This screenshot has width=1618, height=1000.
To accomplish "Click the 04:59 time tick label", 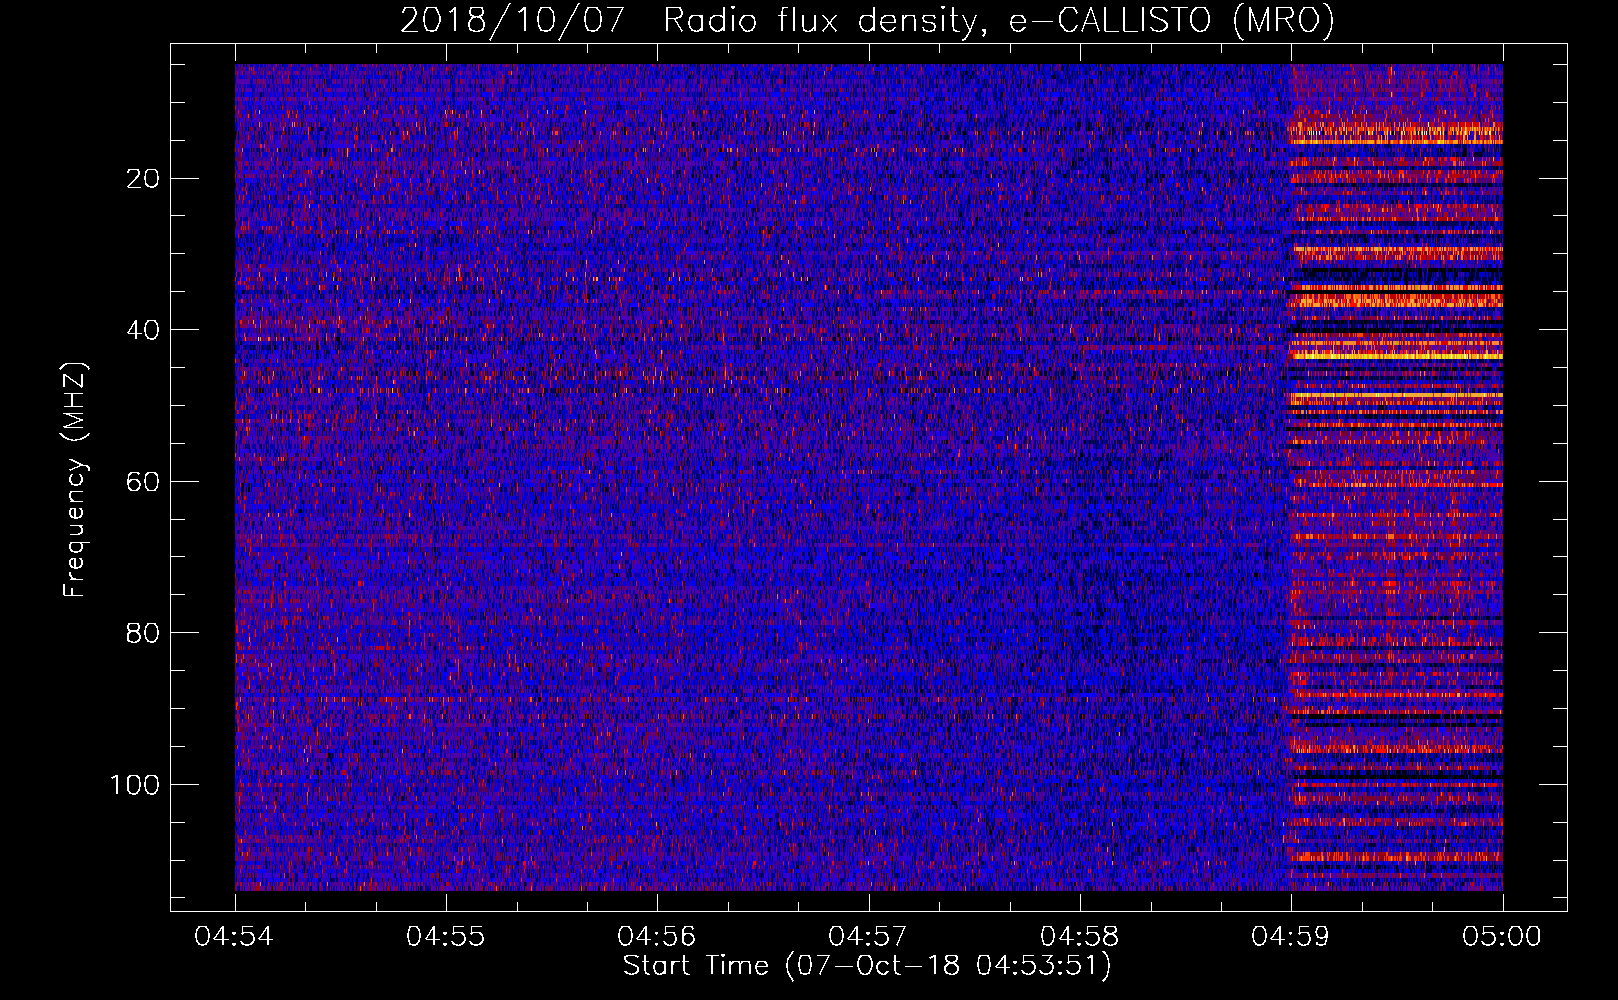I will coord(1291,936).
